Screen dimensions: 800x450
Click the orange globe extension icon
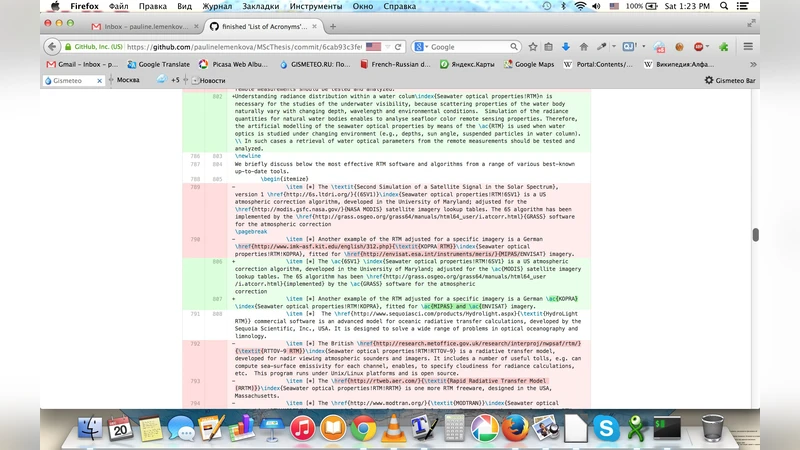pyautogui.click(x=679, y=46)
